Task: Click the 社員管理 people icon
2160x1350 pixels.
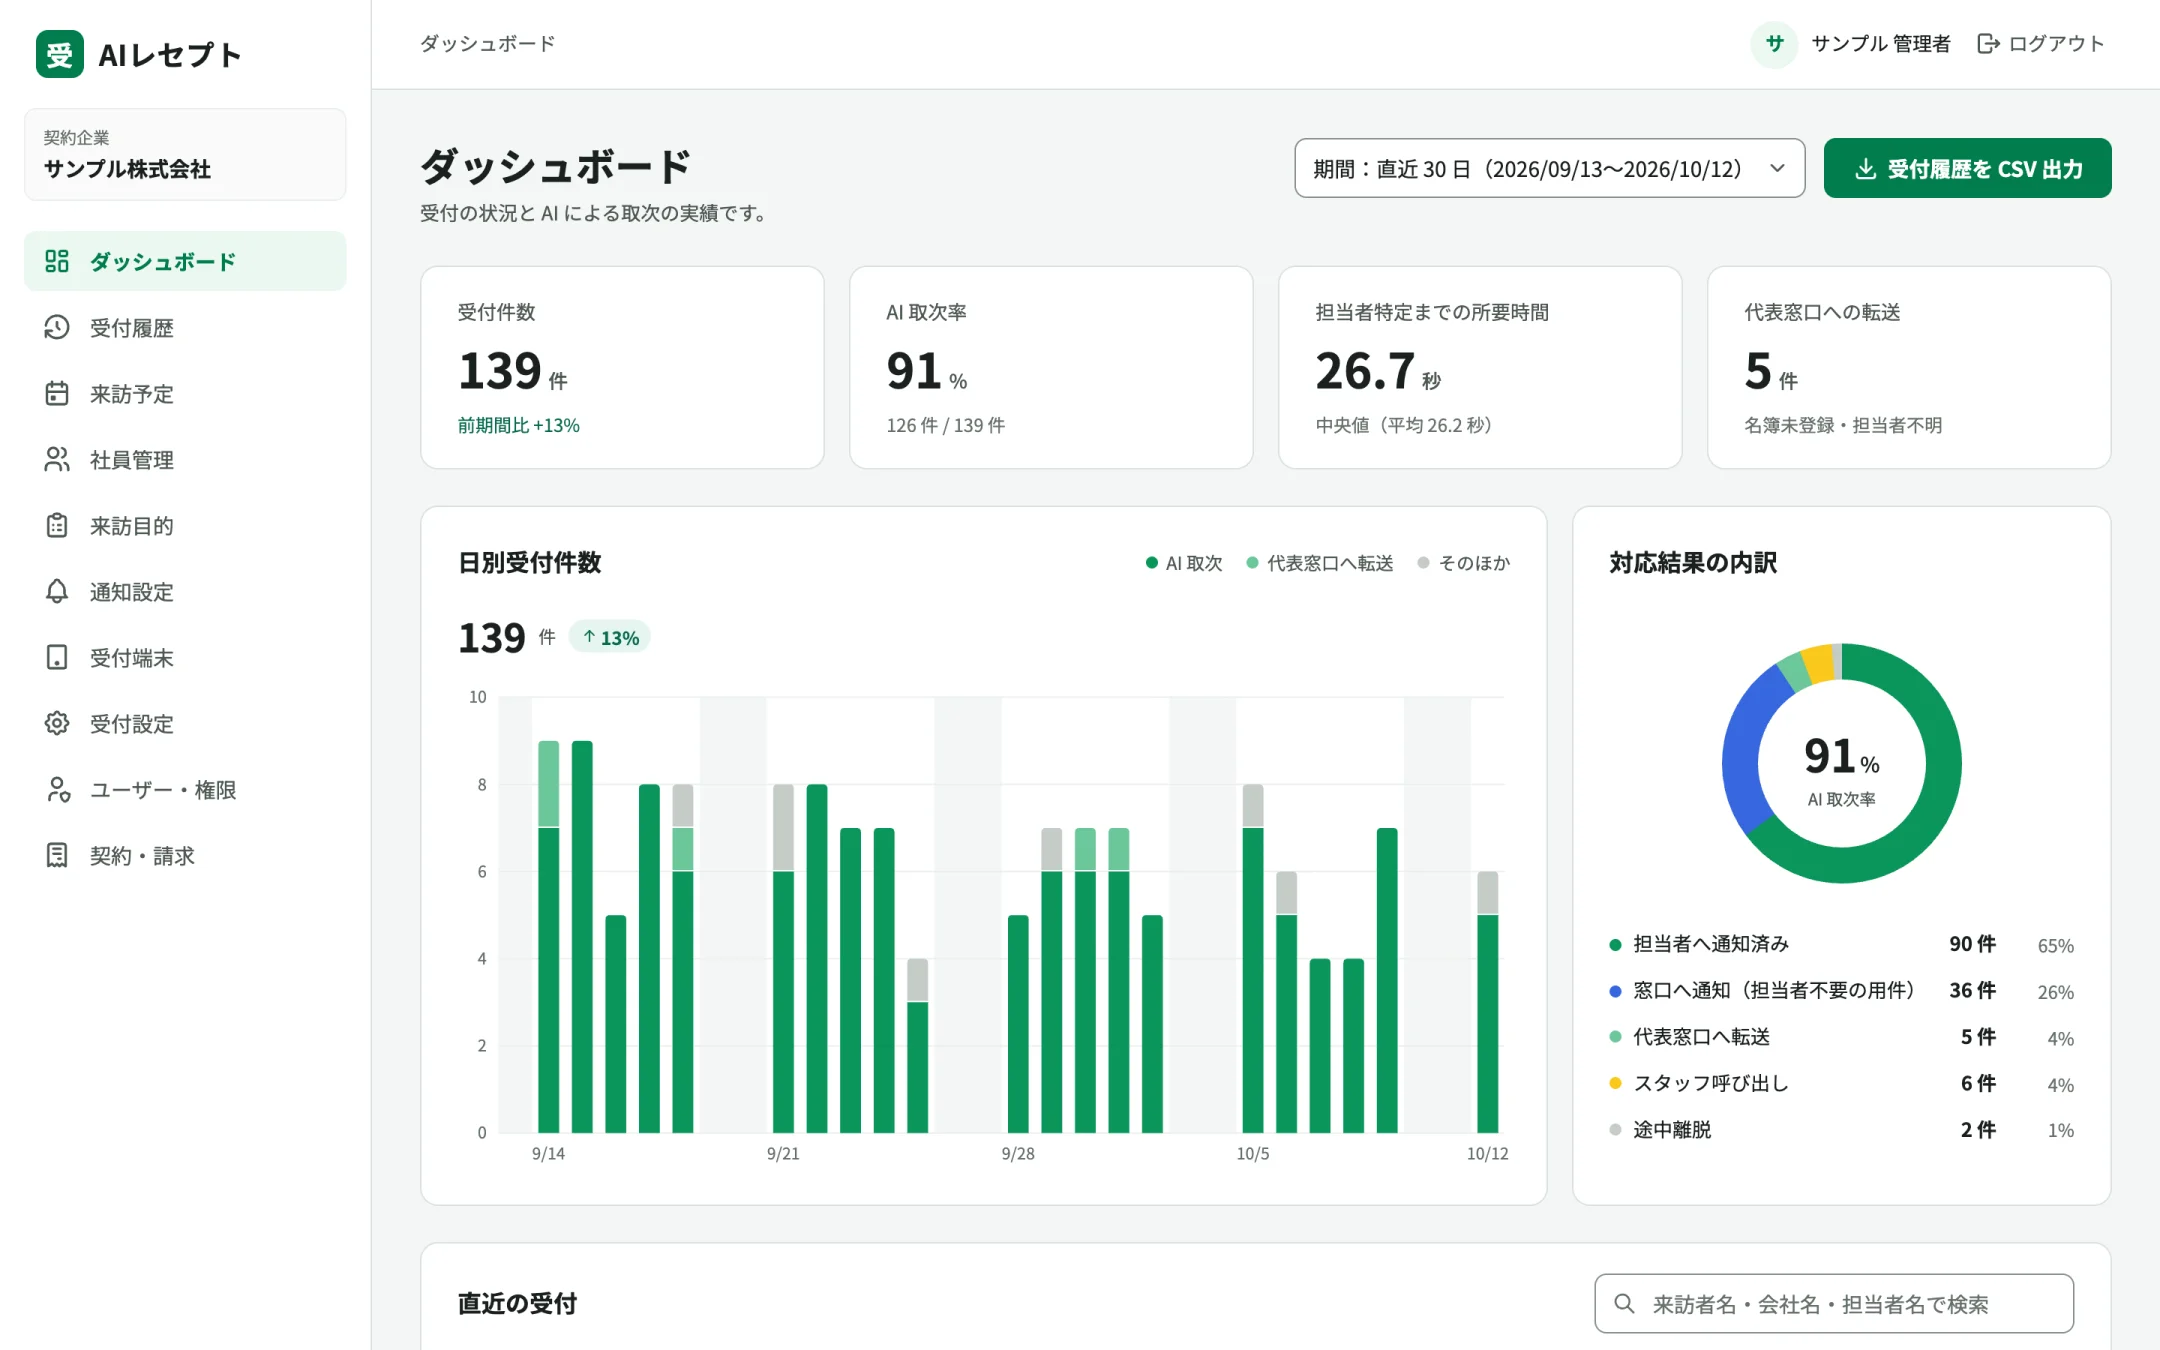Action: point(57,459)
